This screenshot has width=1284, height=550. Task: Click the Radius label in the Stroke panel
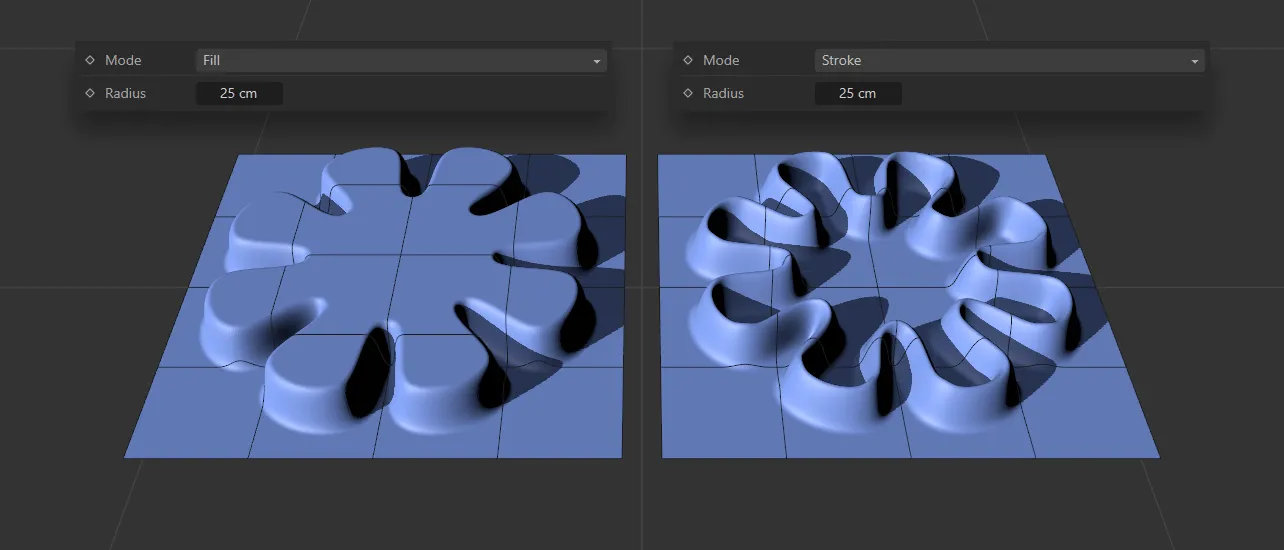pos(723,93)
